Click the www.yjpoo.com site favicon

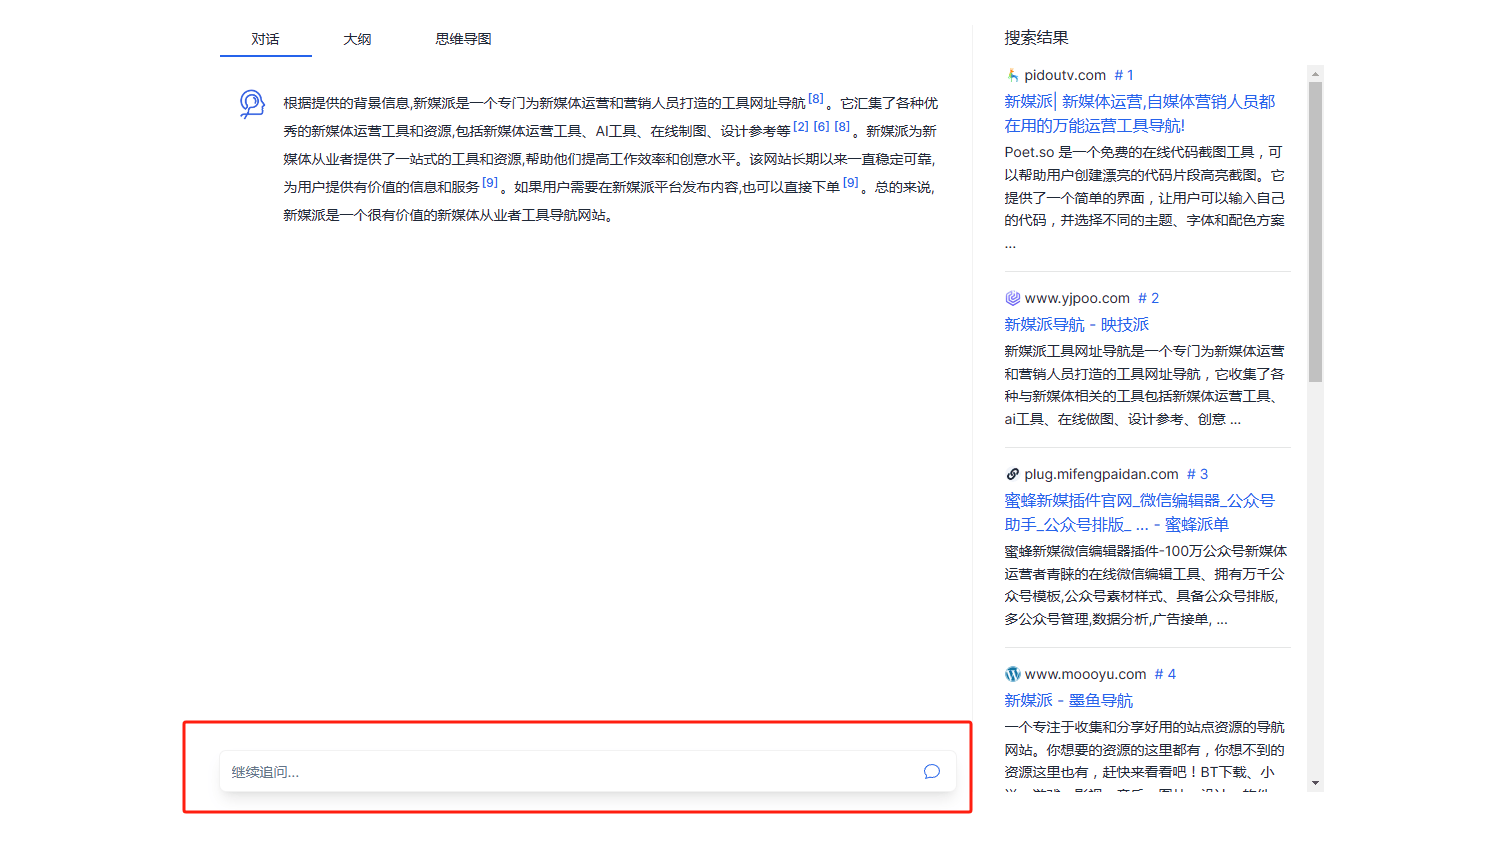(1012, 298)
